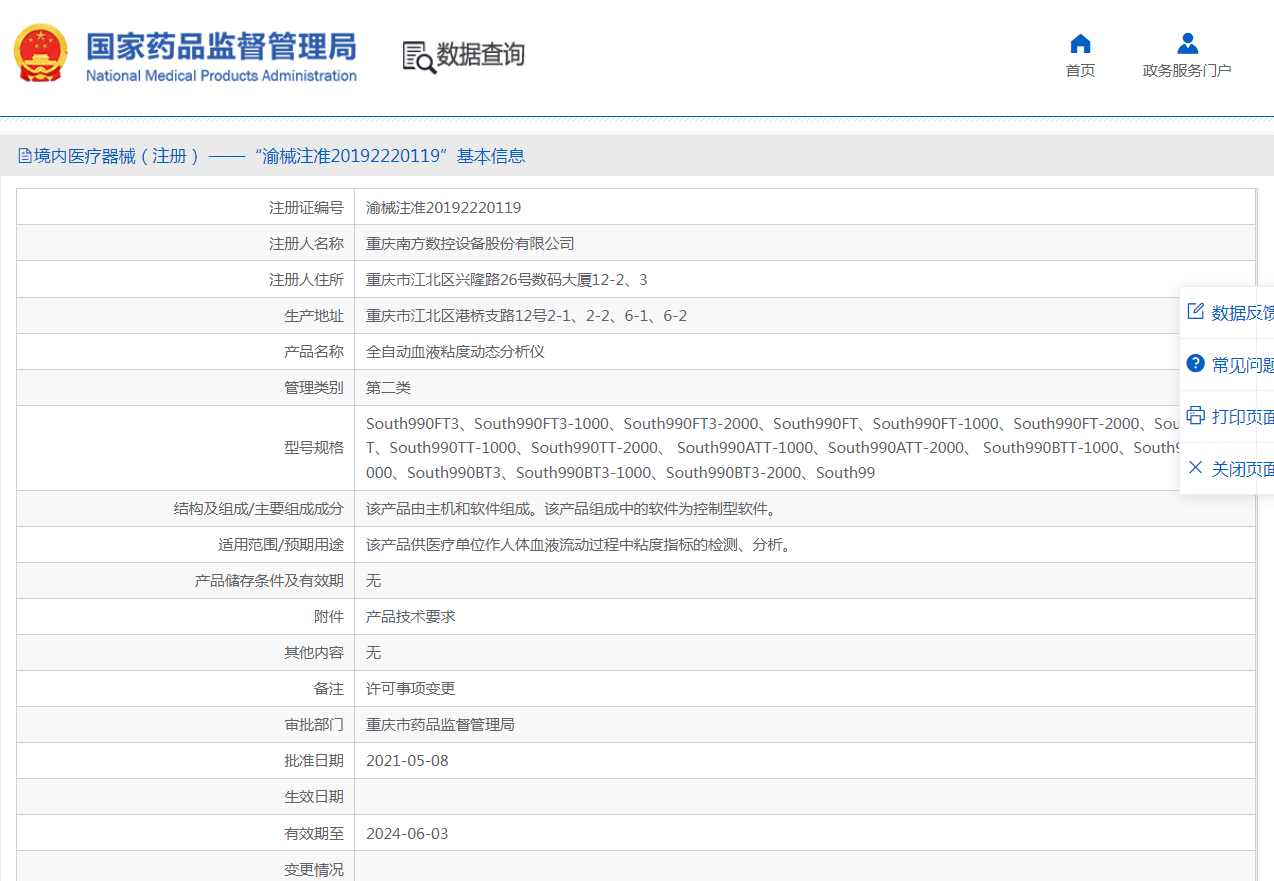This screenshot has height=881, width=1274.
Task: Click the 型号规格 row label
Action: [x=314, y=448]
